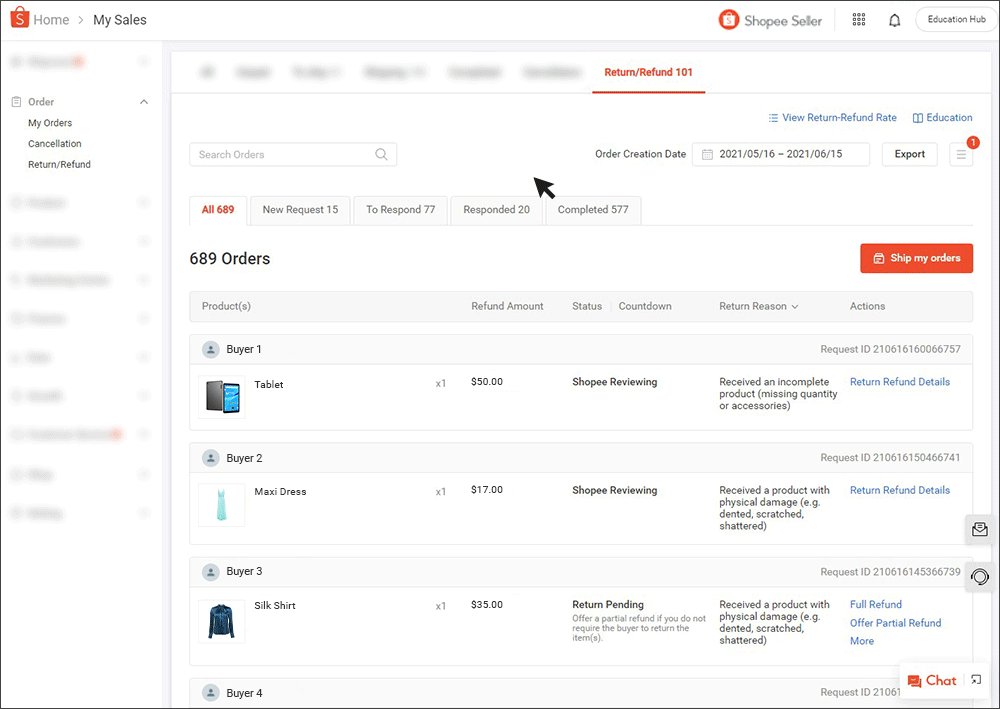Click the Export button

pos(909,155)
